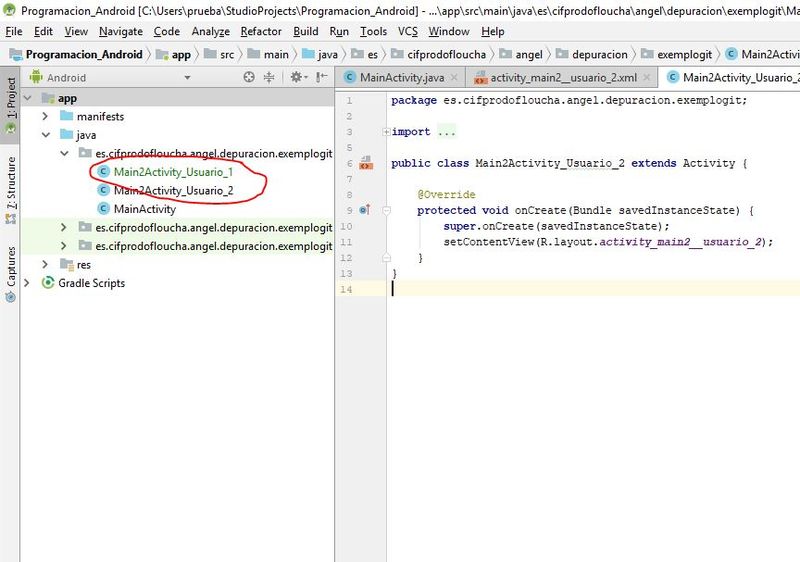Expand the res folder
The height and width of the screenshot is (562, 800).
[45, 264]
